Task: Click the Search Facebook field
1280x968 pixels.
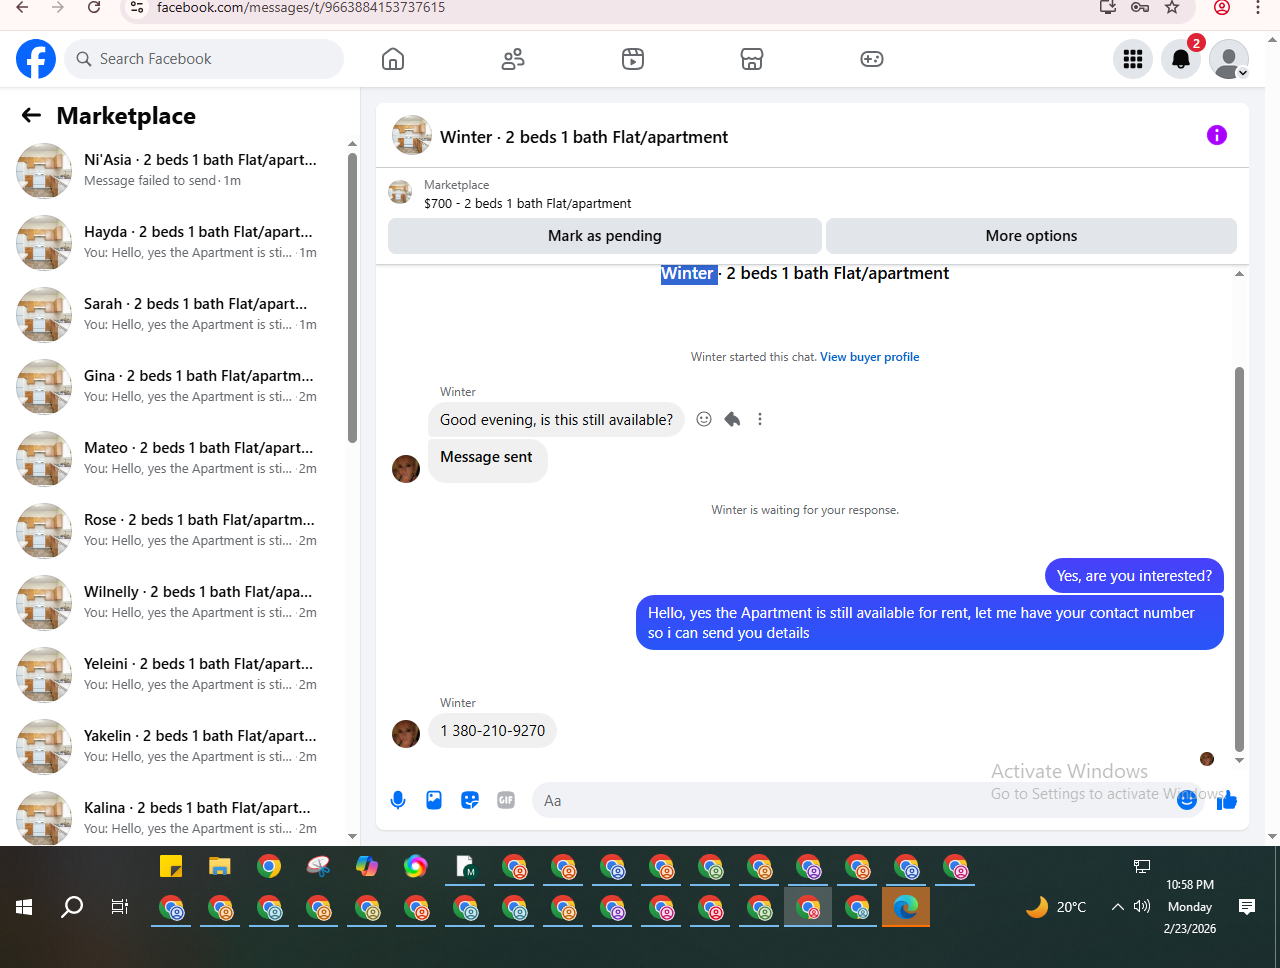Action: 204,59
